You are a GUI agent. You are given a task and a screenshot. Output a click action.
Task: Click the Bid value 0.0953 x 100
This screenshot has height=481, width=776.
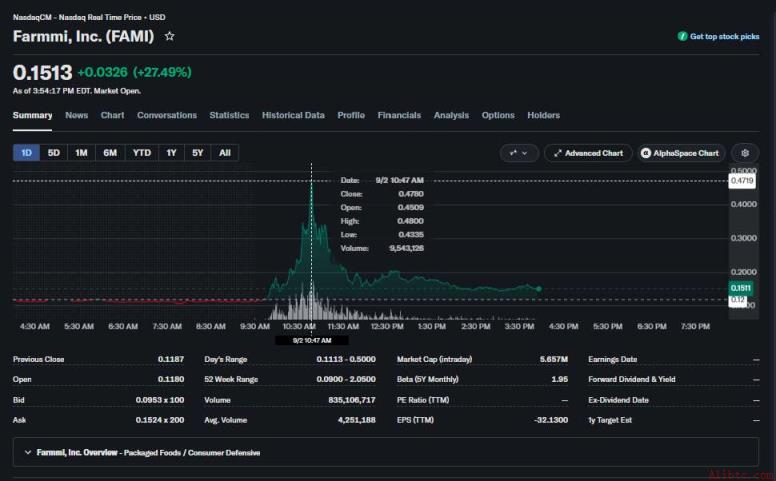click(160, 400)
